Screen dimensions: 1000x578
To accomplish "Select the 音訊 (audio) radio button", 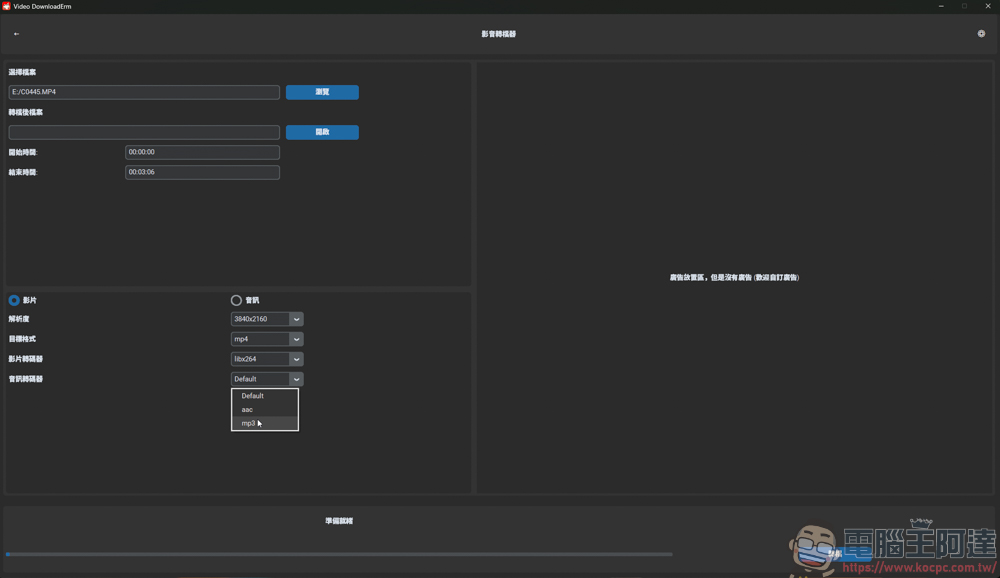I will [x=236, y=300].
